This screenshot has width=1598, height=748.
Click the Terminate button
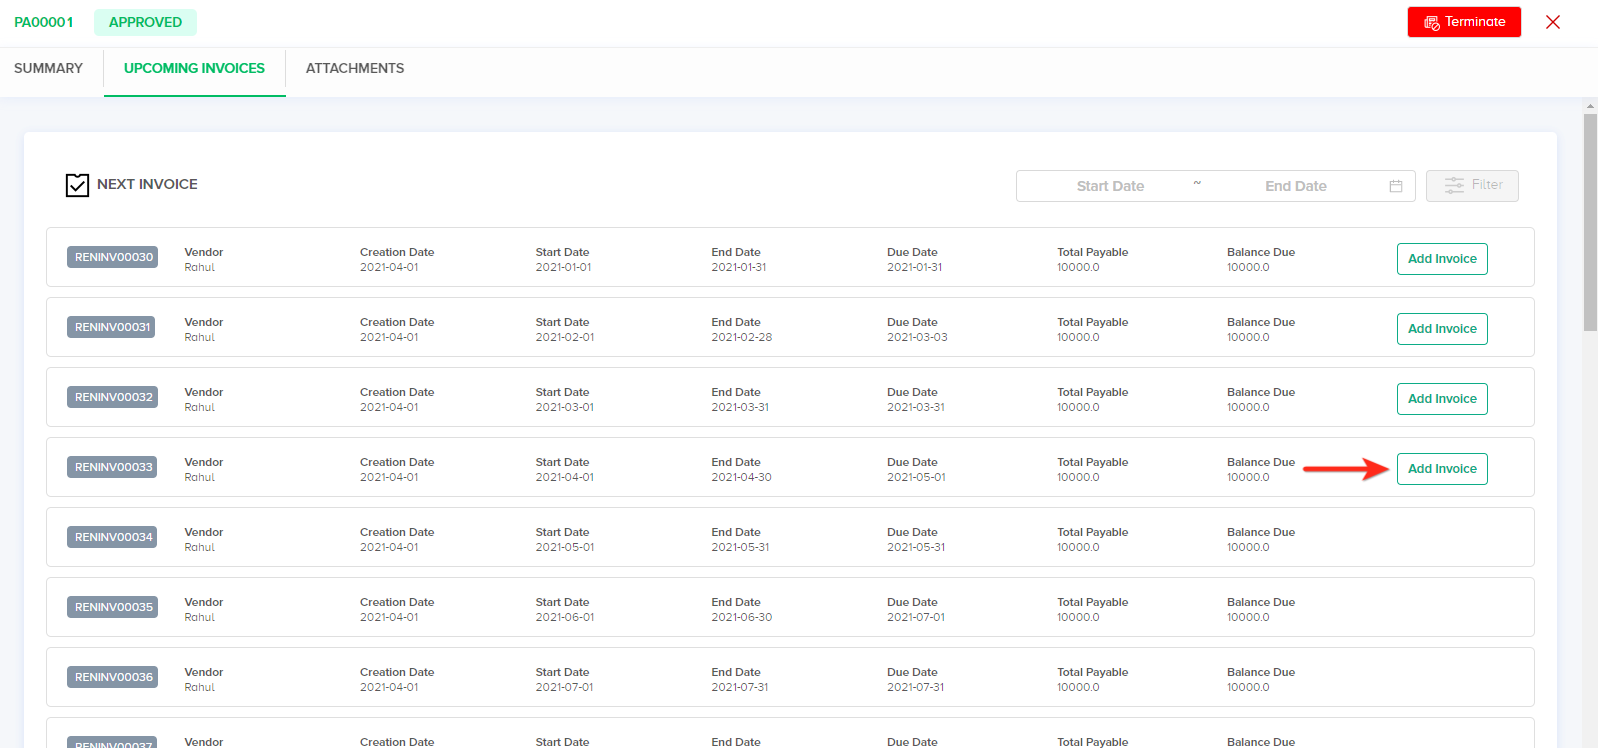tap(1464, 22)
